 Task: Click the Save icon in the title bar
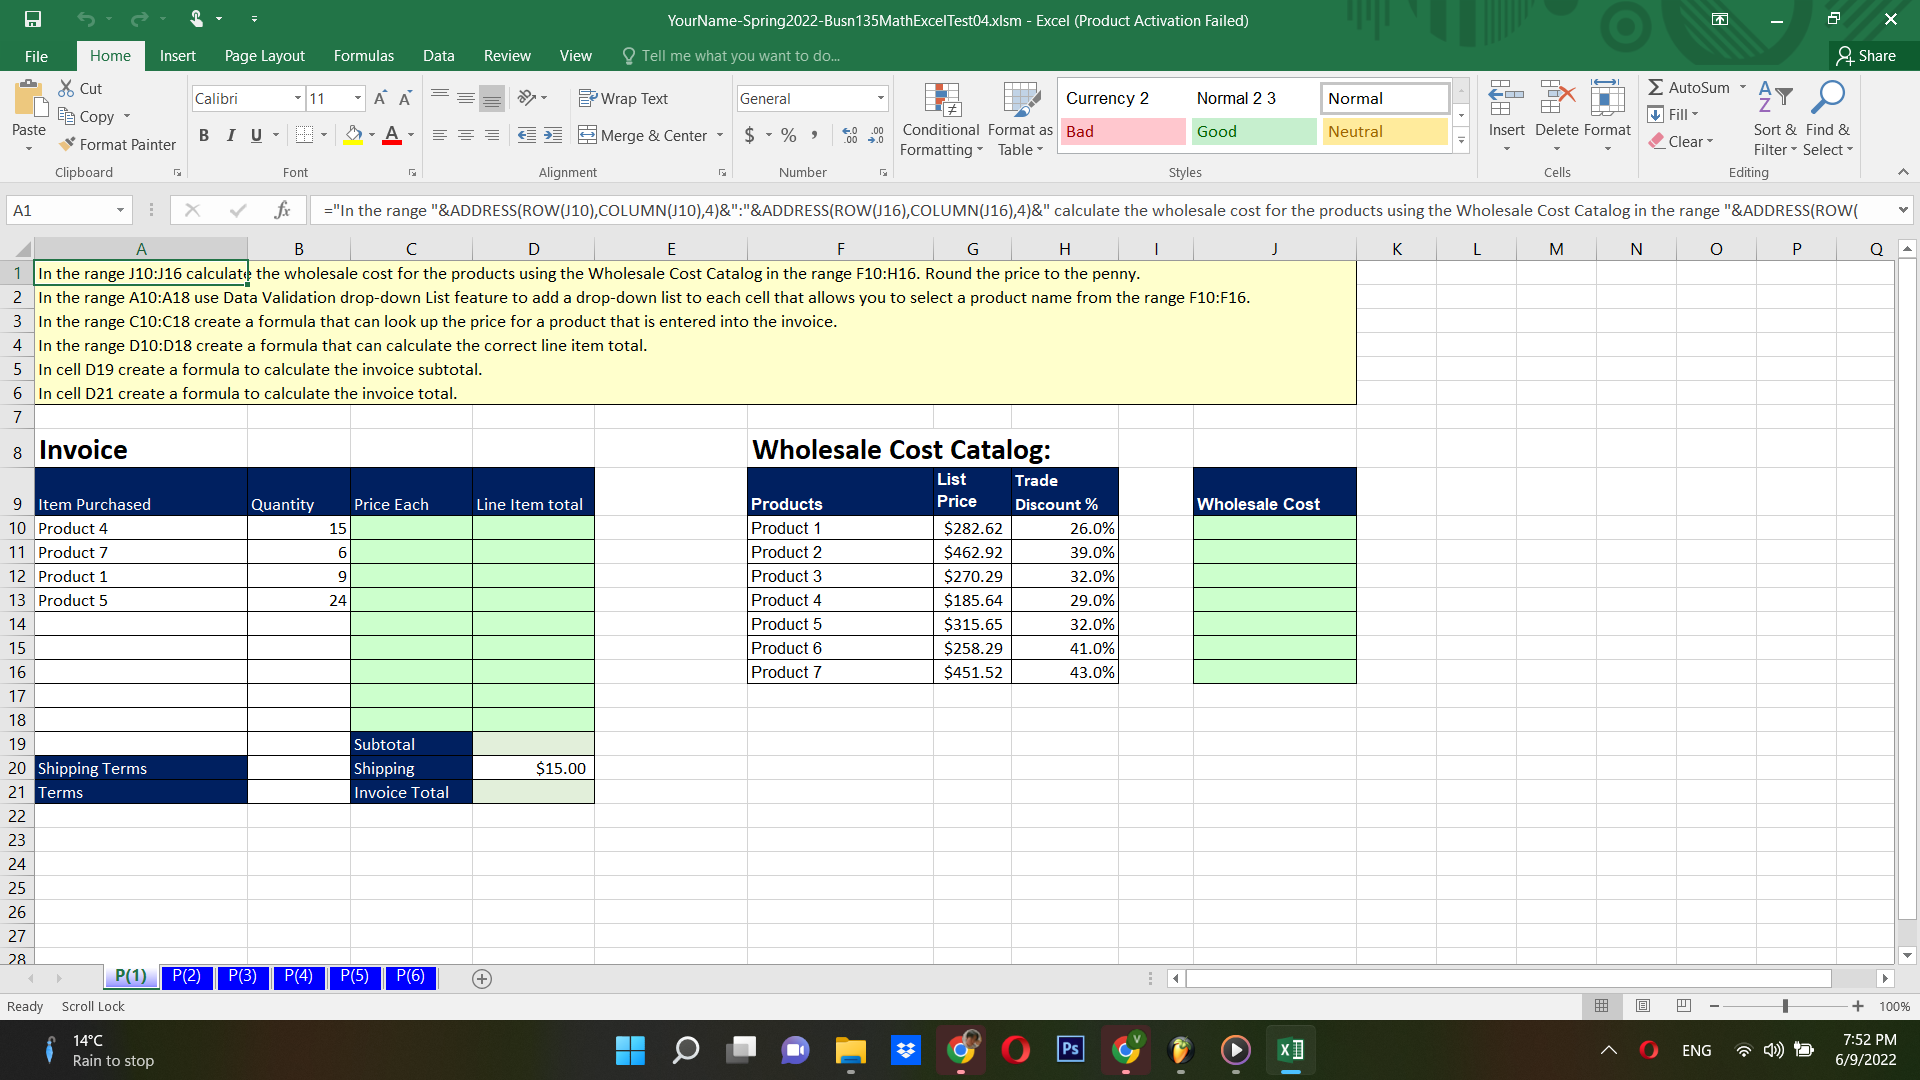33,19
